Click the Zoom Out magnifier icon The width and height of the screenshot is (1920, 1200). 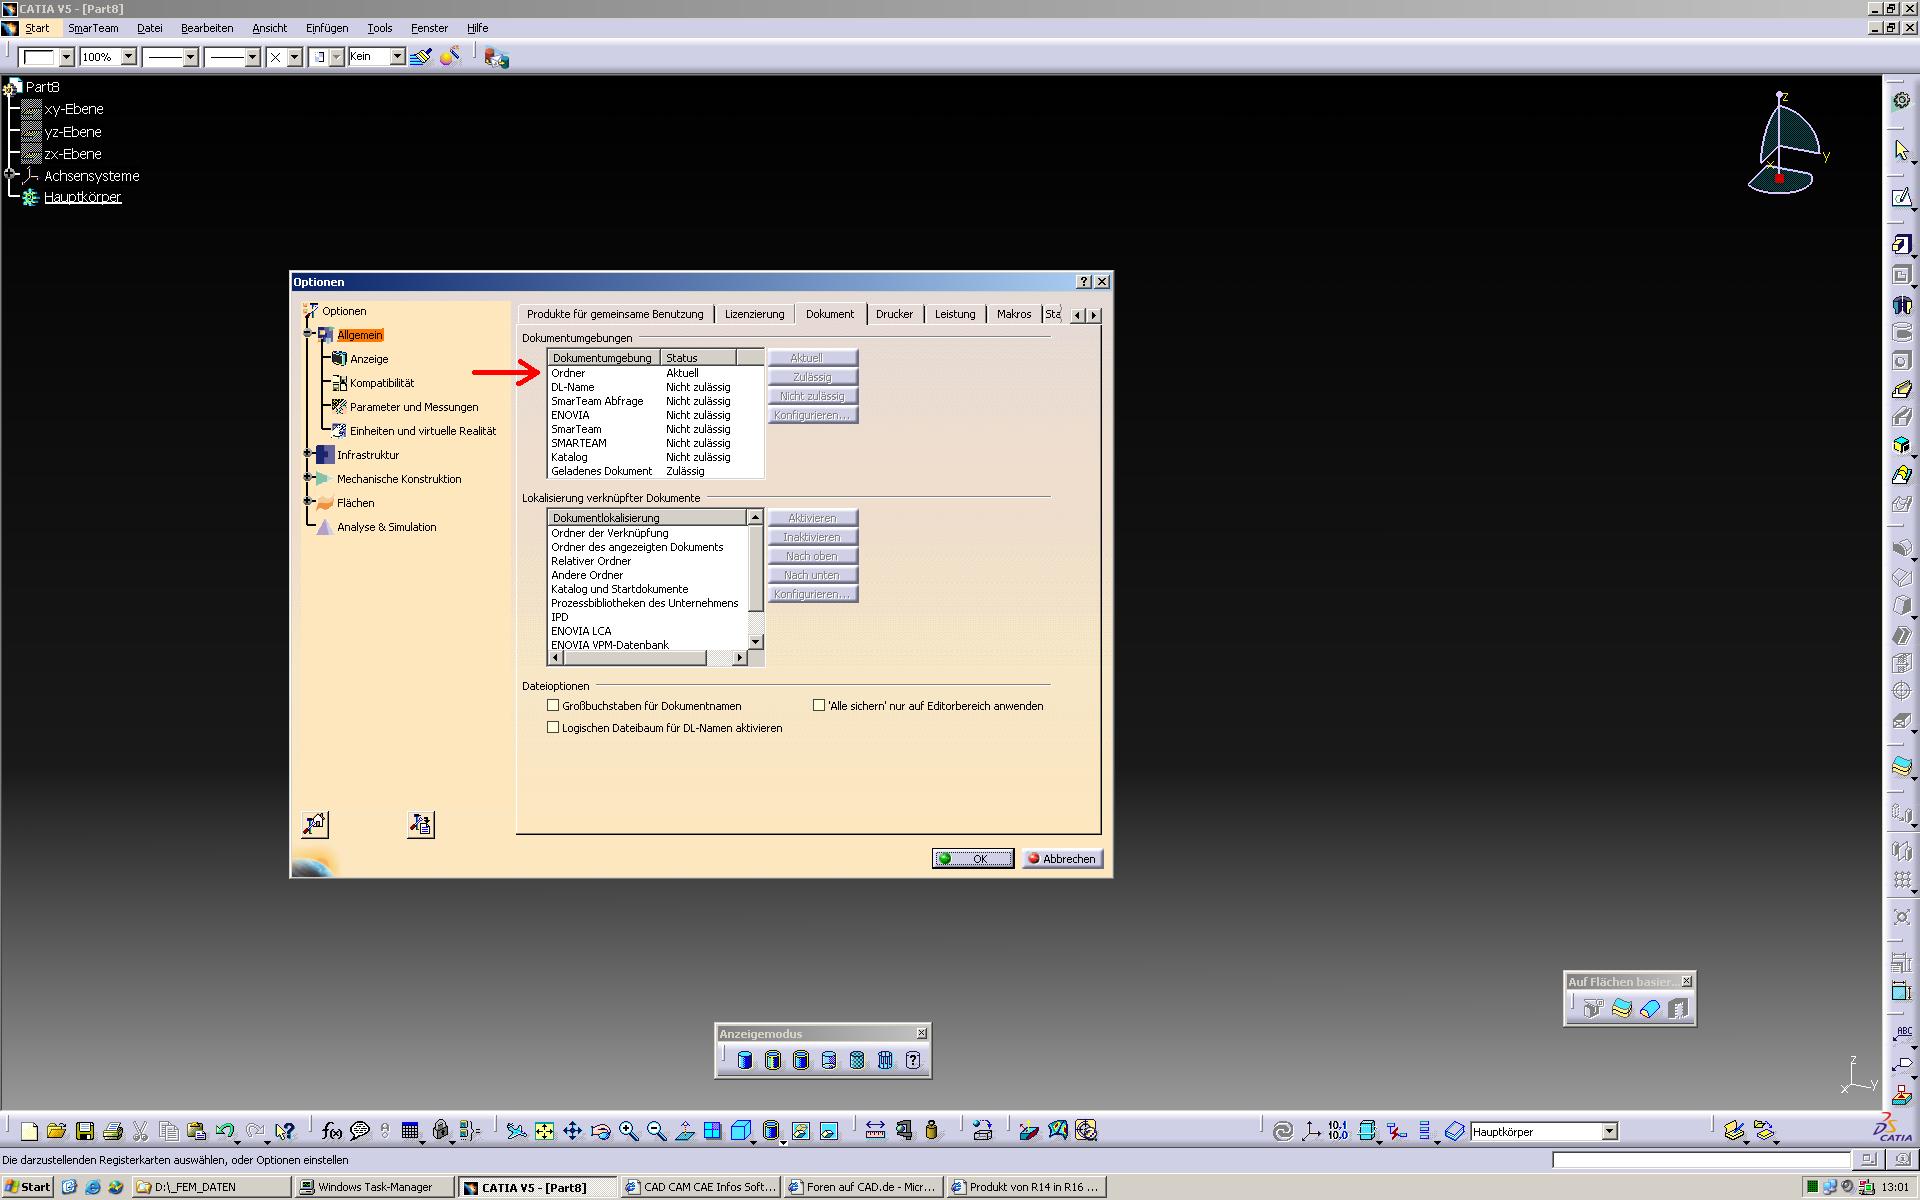pyautogui.click(x=656, y=1131)
